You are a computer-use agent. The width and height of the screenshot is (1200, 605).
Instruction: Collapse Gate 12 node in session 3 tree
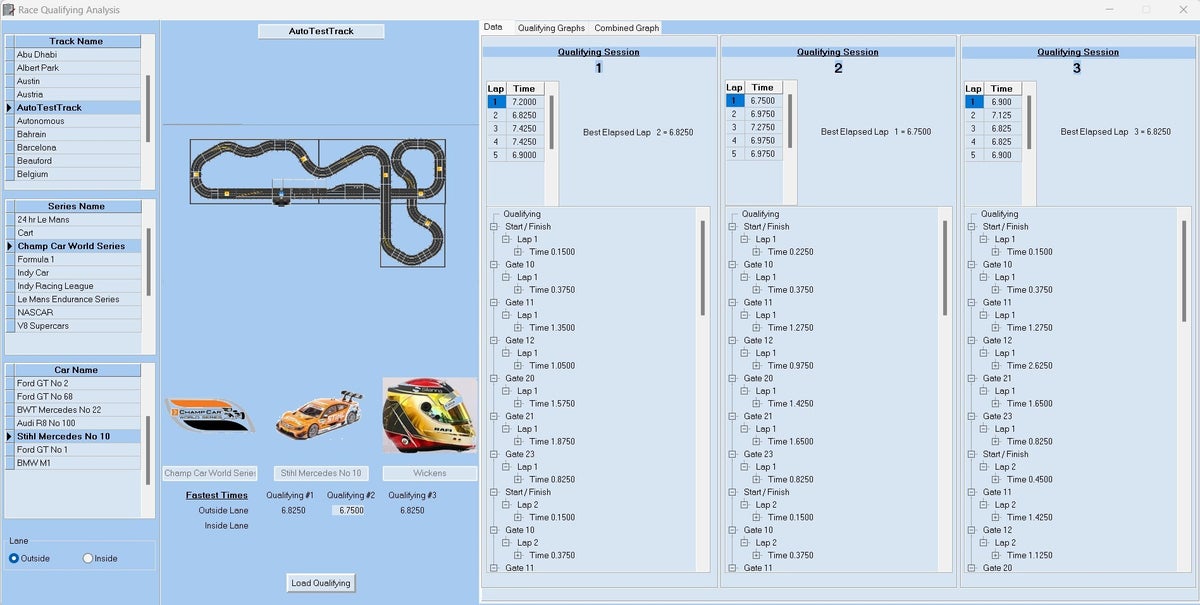971,341
